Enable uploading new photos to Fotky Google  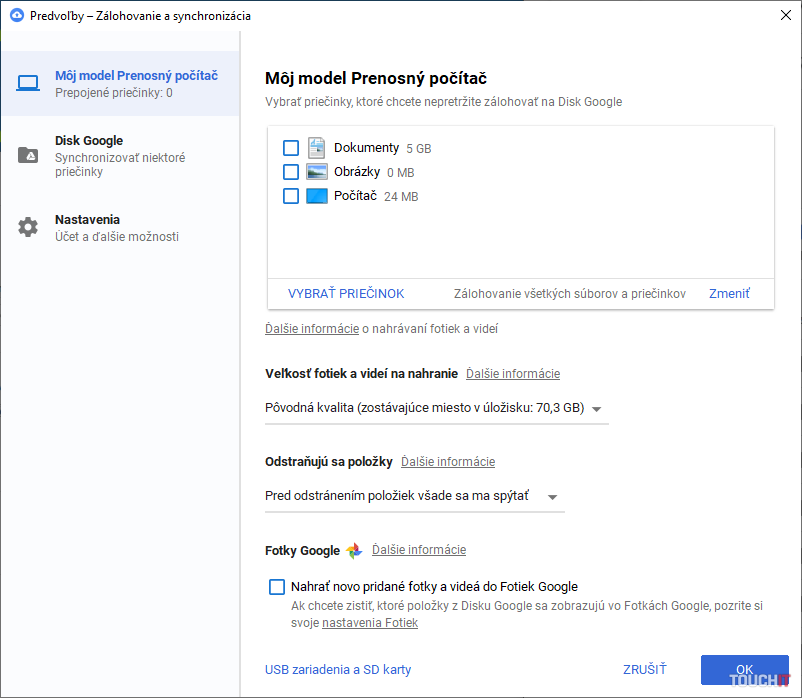(x=277, y=587)
